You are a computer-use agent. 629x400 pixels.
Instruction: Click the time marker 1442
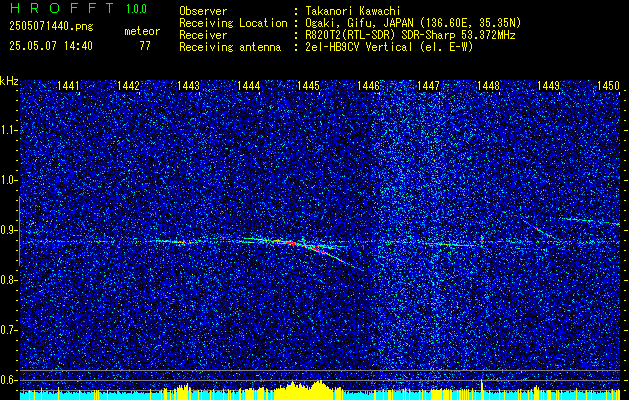coord(128,86)
